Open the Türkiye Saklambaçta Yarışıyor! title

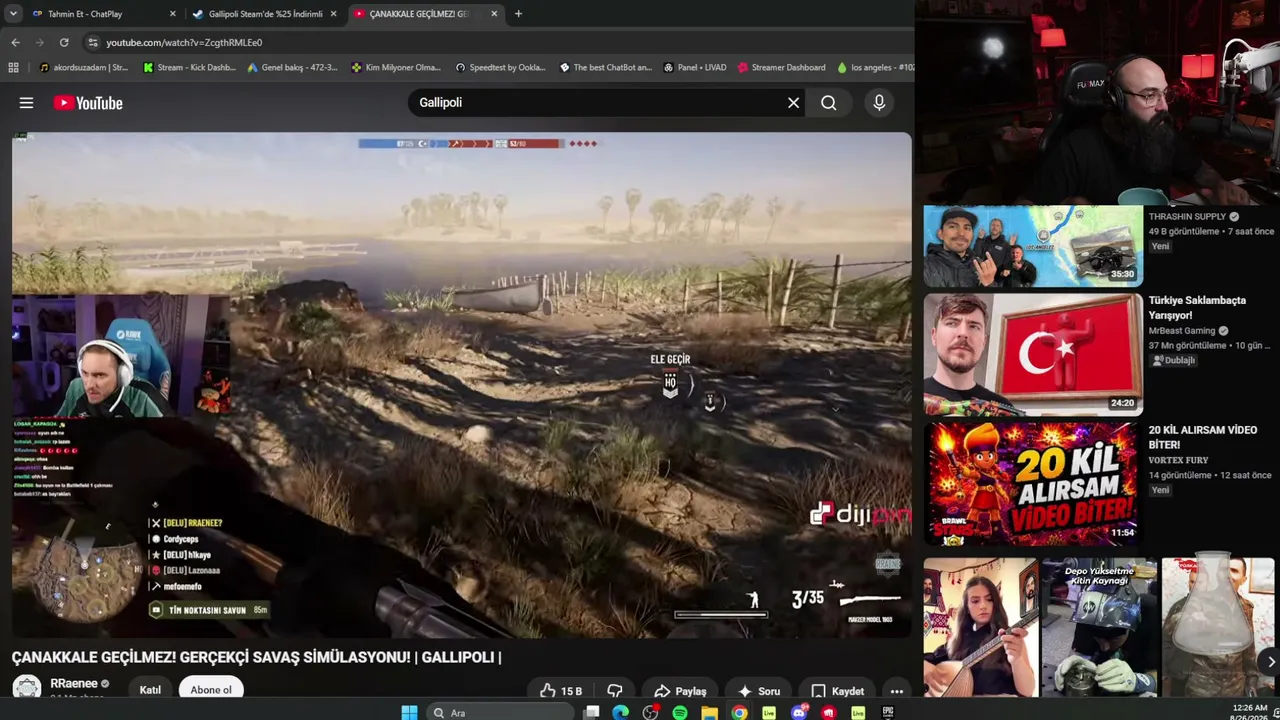tap(1197, 307)
